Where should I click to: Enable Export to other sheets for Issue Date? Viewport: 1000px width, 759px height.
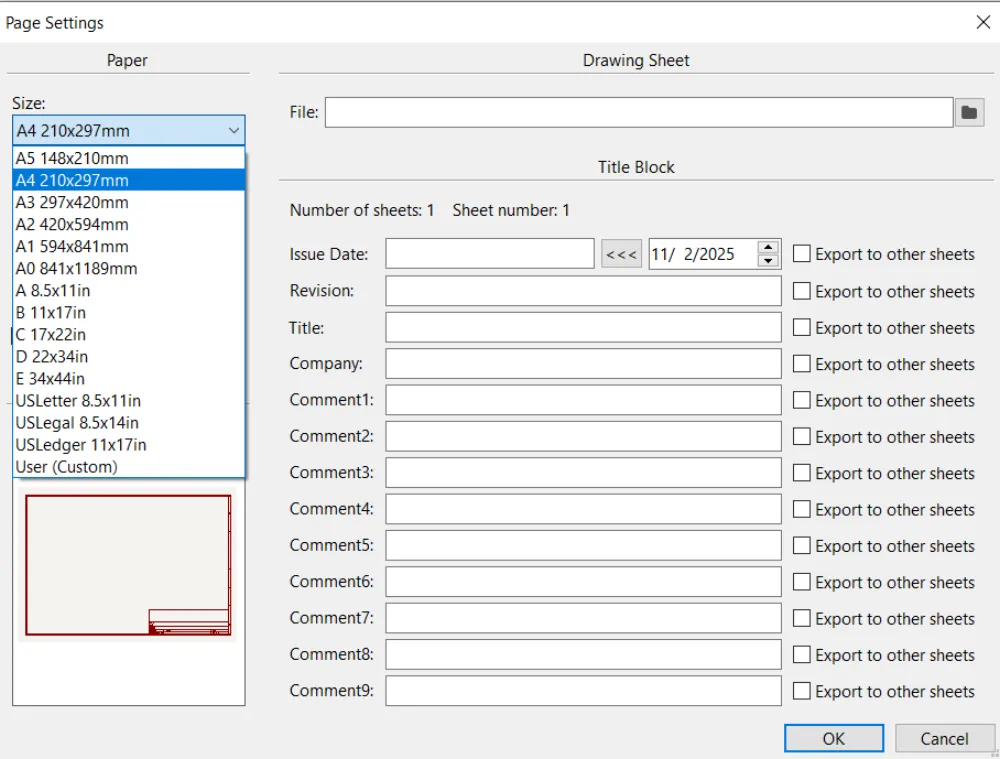(x=801, y=253)
